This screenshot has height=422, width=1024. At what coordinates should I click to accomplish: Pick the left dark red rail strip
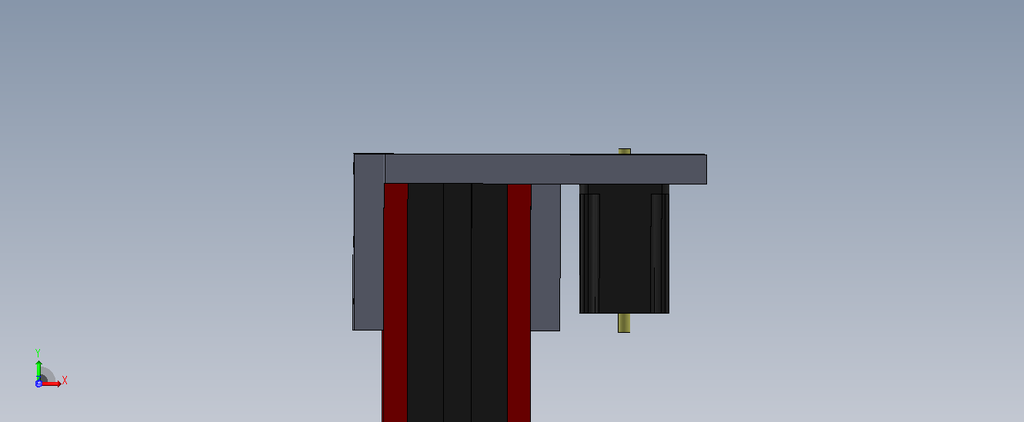pos(395,300)
